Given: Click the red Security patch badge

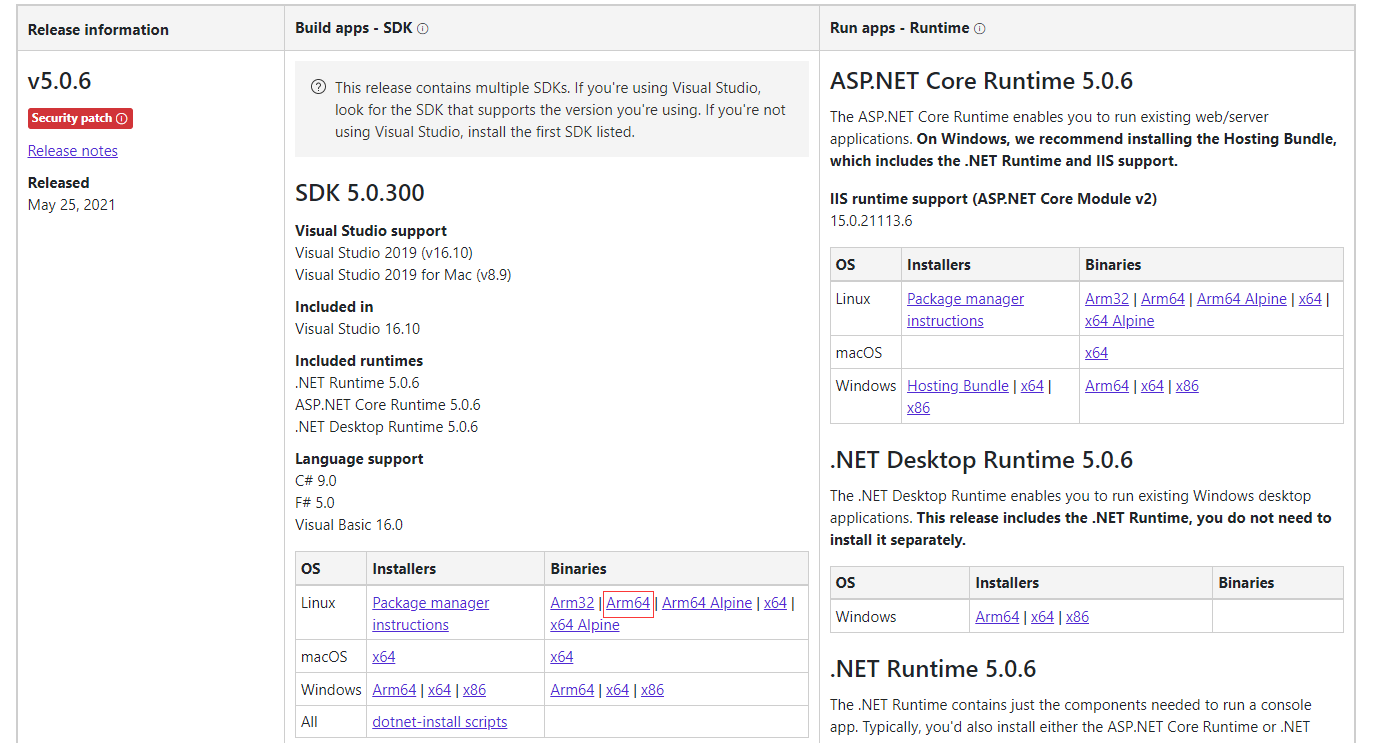Looking at the screenshot, I should point(80,118).
